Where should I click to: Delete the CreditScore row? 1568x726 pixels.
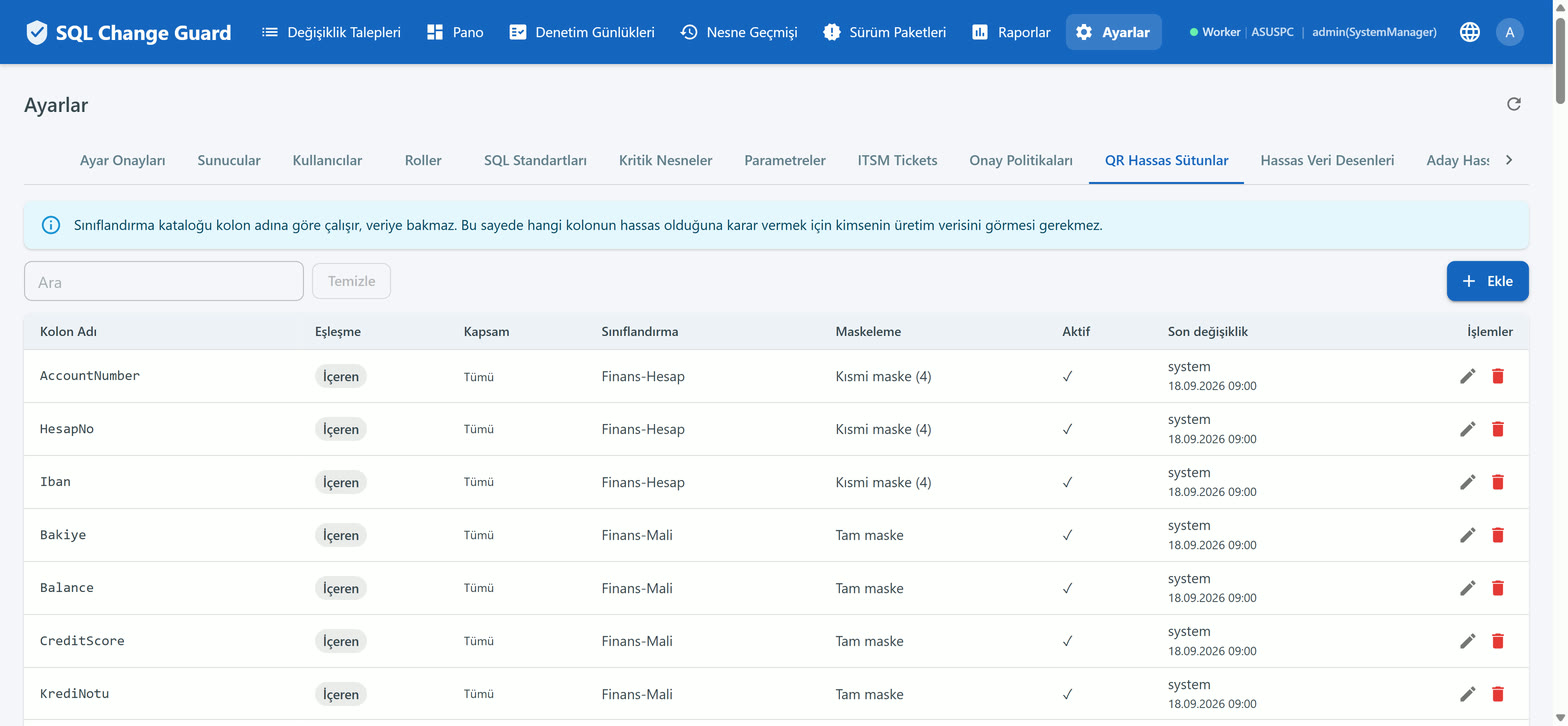pos(1497,641)
